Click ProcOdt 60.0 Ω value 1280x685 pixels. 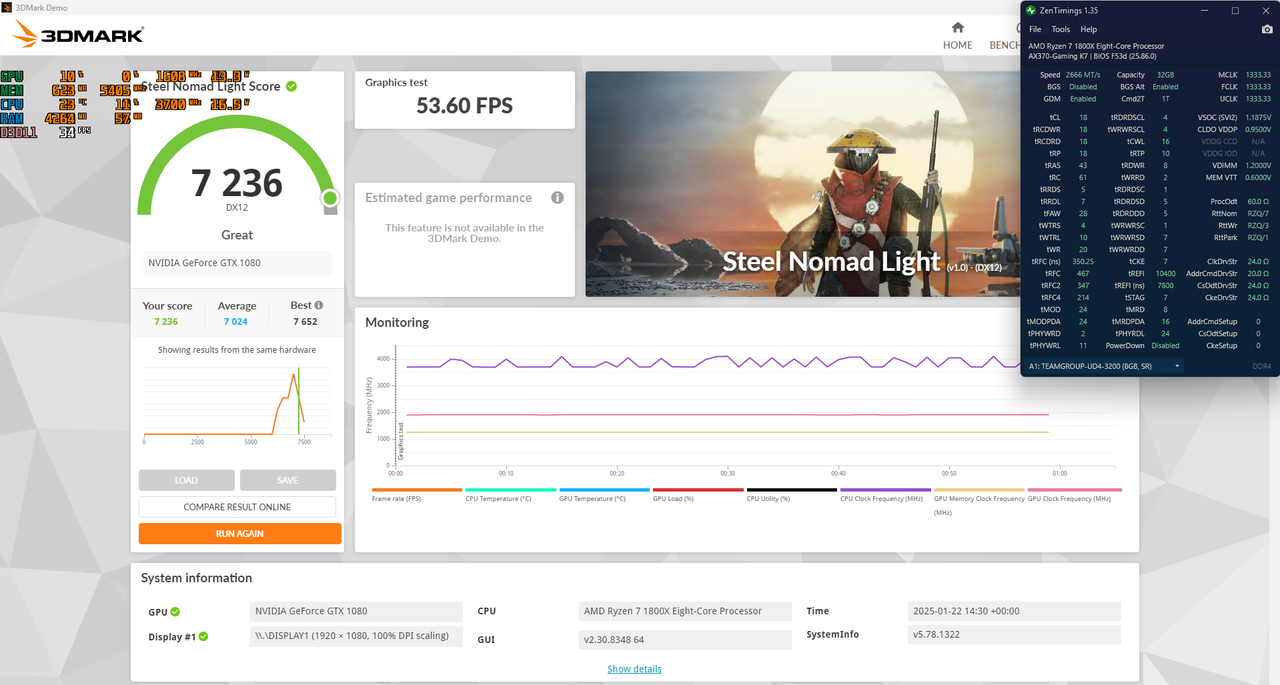[1259, 201]
